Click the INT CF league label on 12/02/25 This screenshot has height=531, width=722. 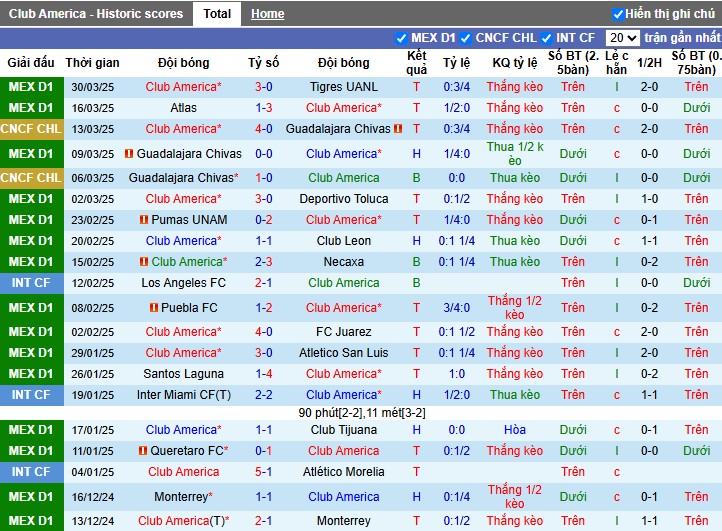coord(31,283)
